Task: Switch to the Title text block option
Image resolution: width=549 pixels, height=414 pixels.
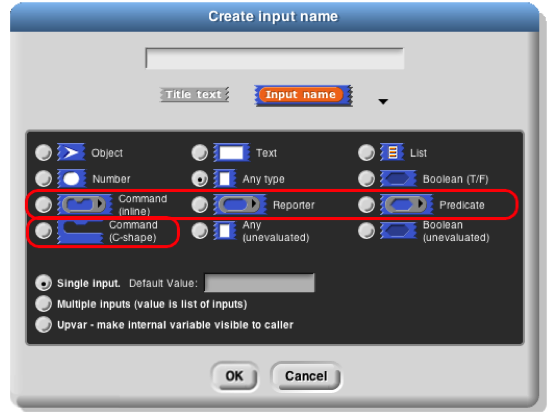Action: pos(194,95)
